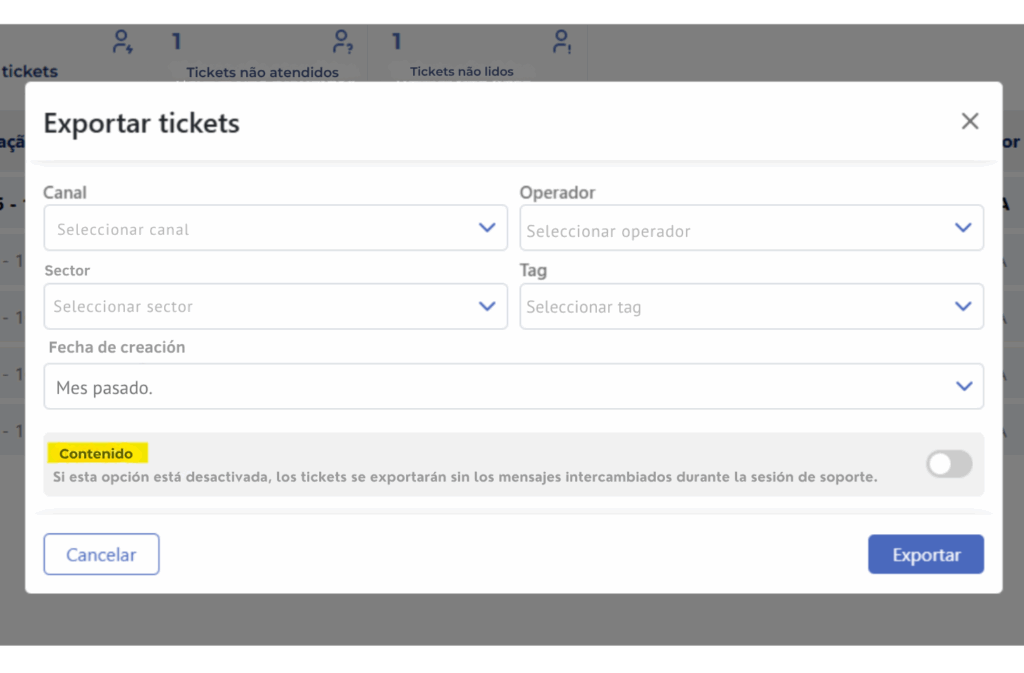Close the Exportar tickets dialog

[x=969, y=122]
